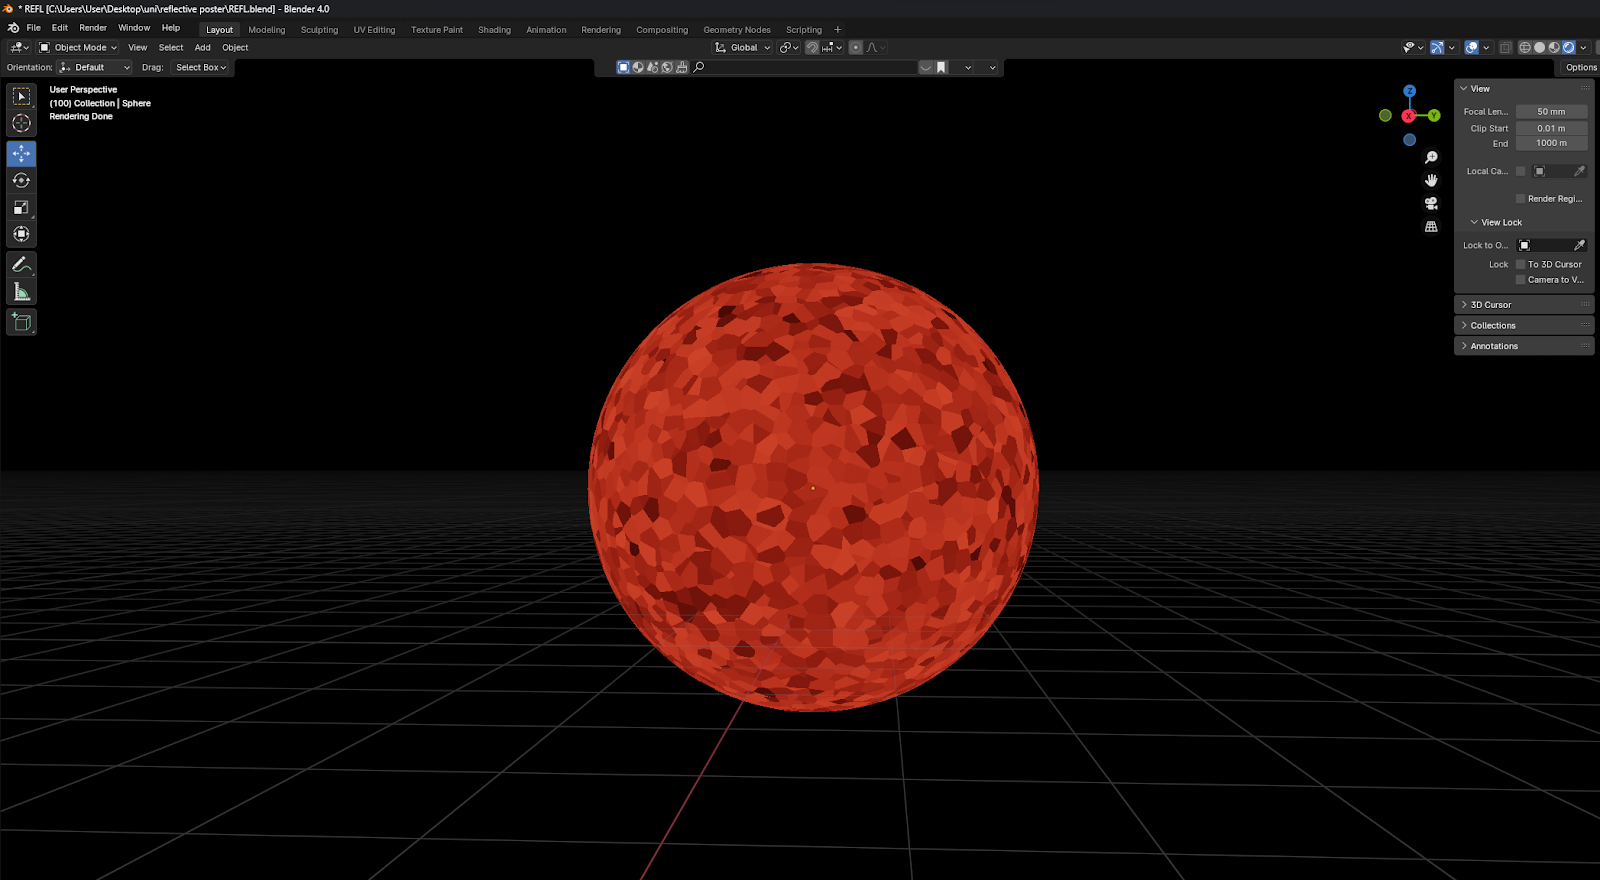
Task: Expand the Annotations panel
Action: tap(1523, 346)
